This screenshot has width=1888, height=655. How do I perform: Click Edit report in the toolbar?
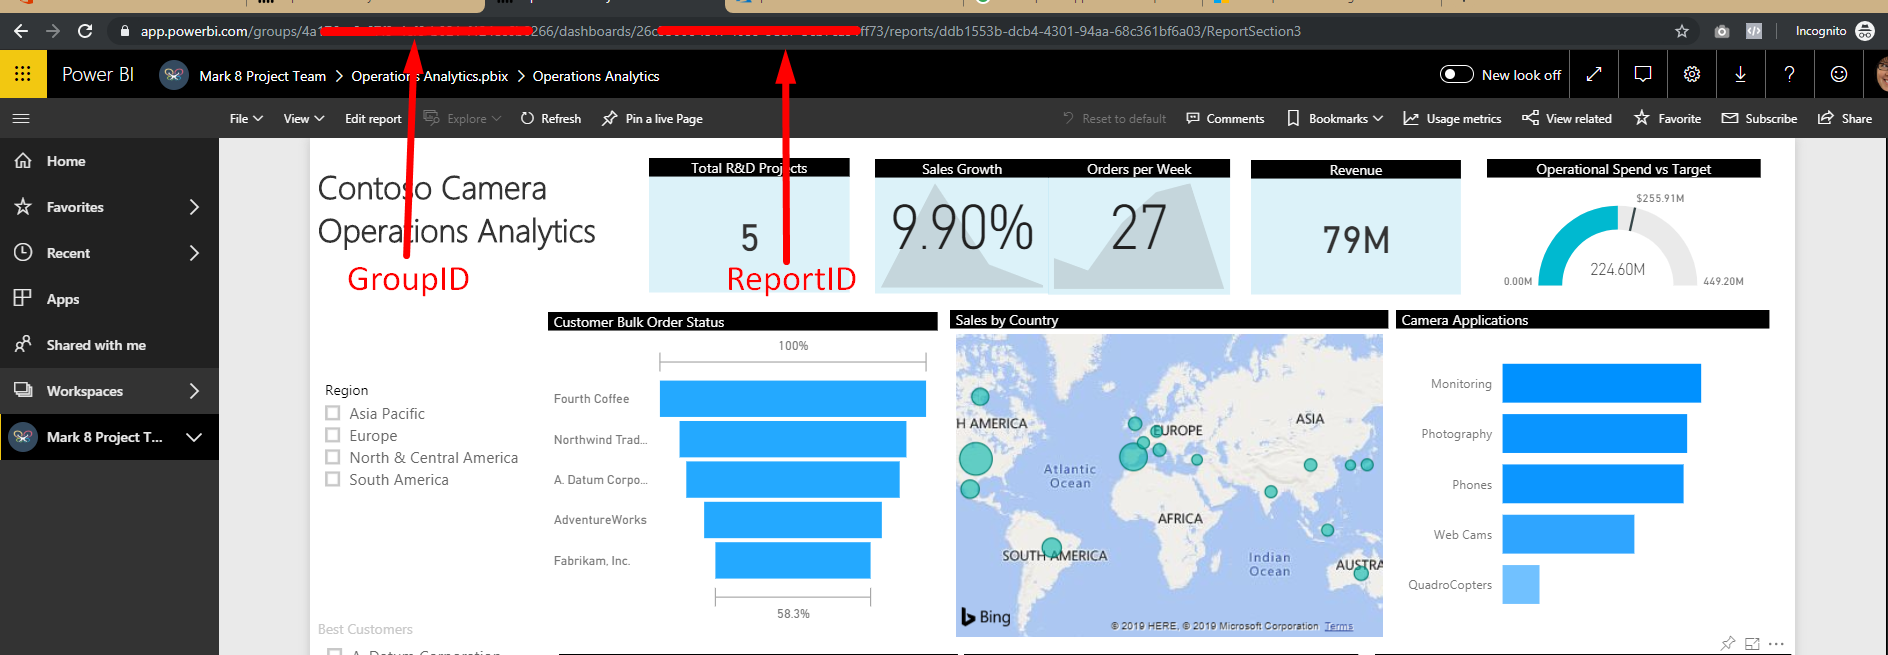pos(373,118)
